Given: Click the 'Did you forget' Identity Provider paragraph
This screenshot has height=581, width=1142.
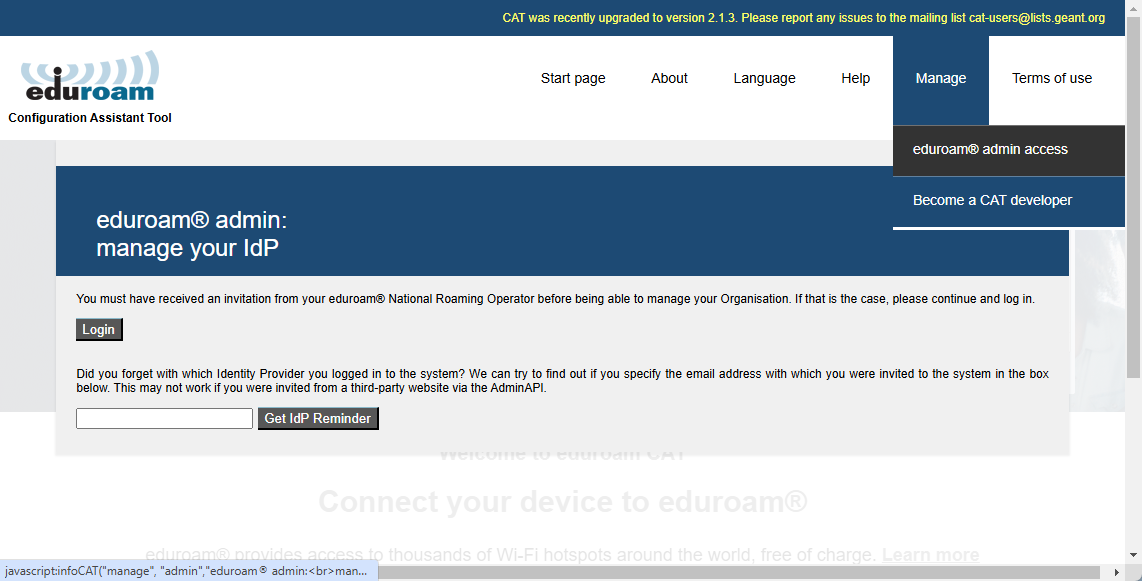Looking at the screenshot, I should pyautogui.click(x=562, y=381).
